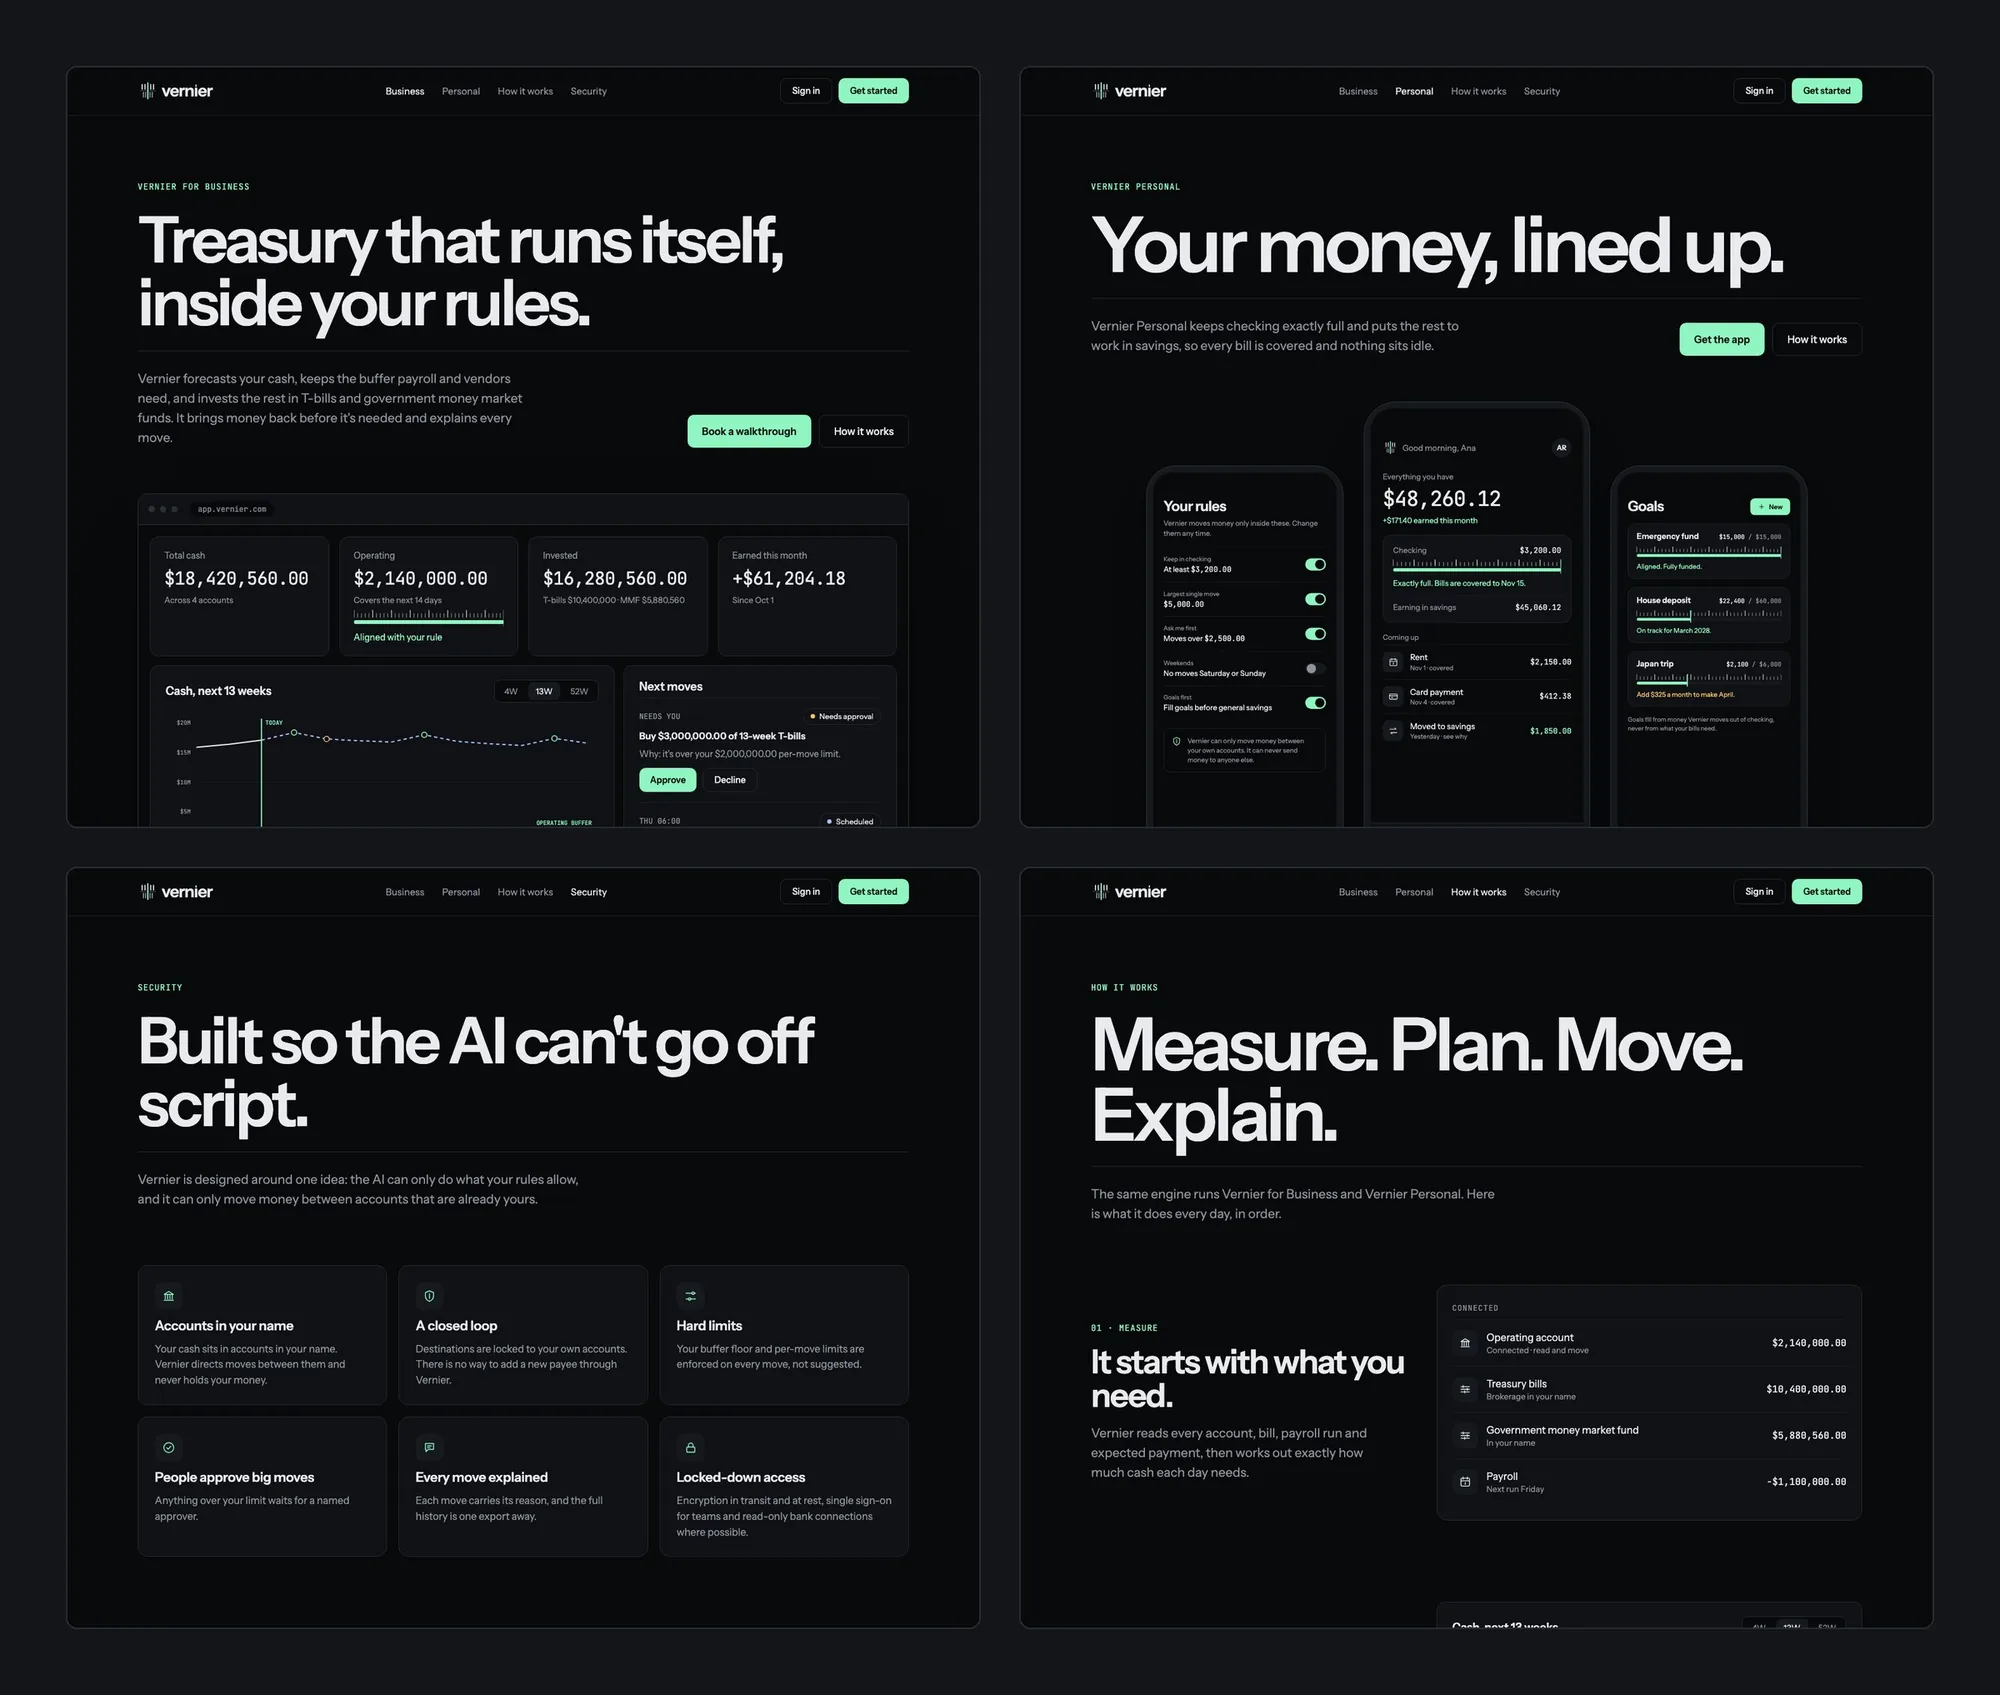Click the vernier logo on the Business page

coord(176,91)
